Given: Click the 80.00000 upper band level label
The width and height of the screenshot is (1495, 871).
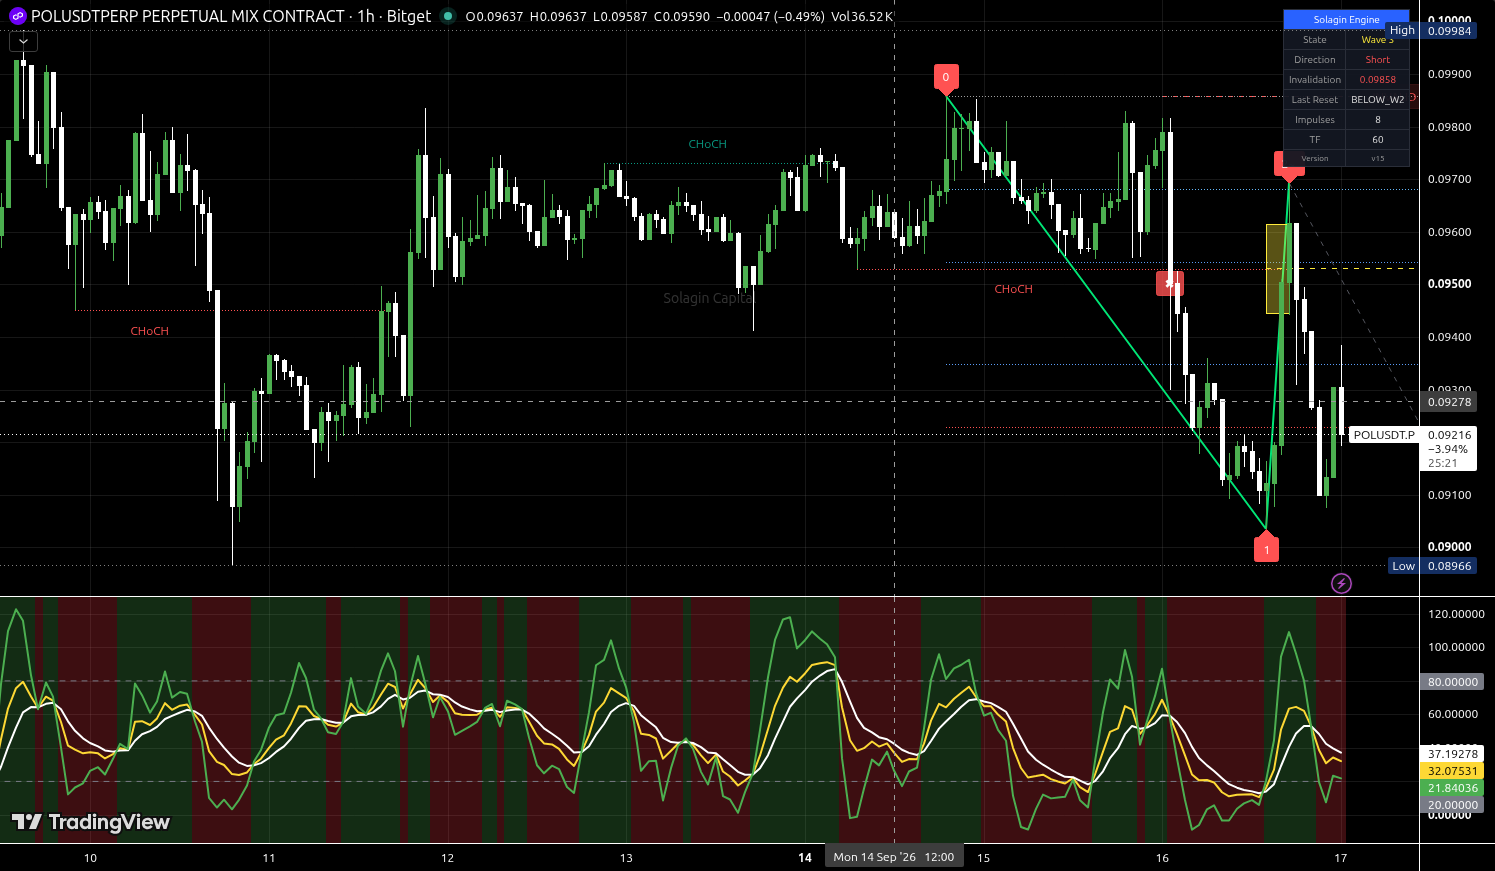Looking at the screenshot, I should click(x=1452, y=682).
